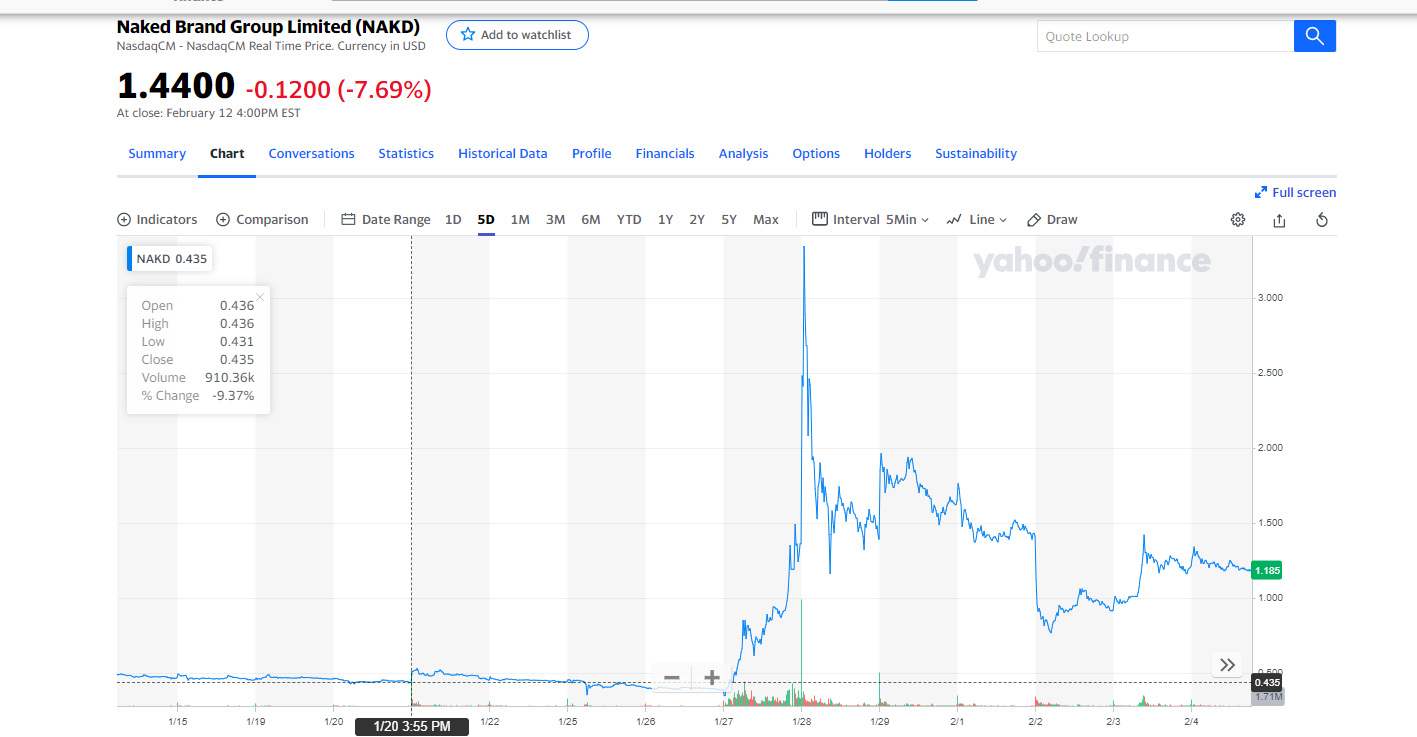Click the Full screen expand icon
Image resolution: width=1417 pixels, height=737 pixels.
tap(1261, 193)
